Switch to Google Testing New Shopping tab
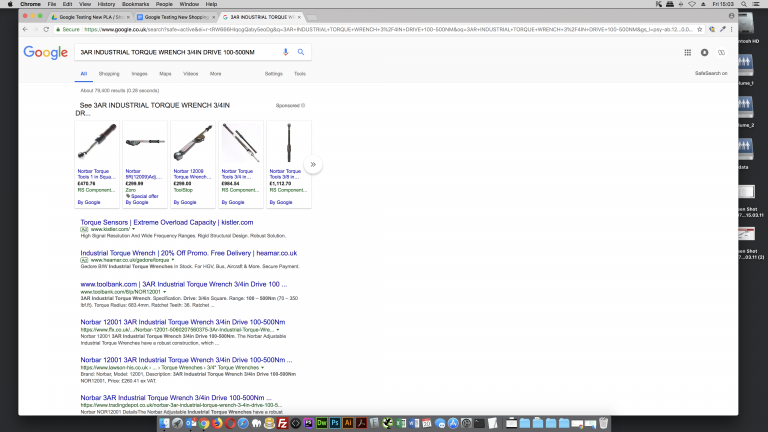This screenshot has height=432, width=768. (x=175, y=17)
